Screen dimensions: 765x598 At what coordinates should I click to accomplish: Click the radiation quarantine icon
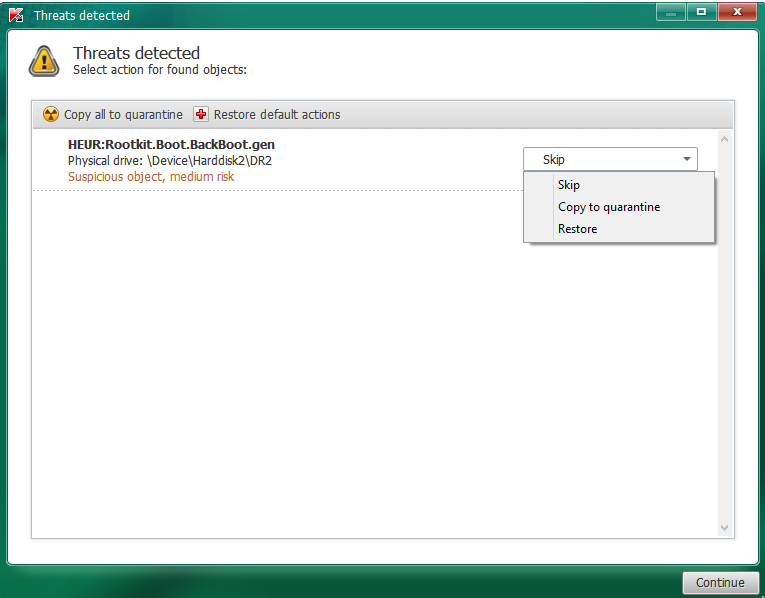tap(51, 114)
